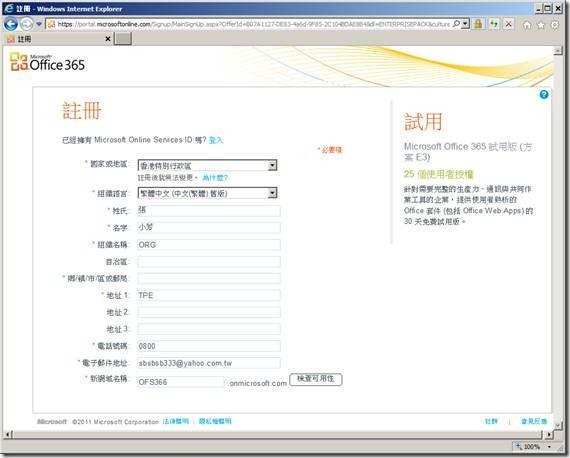
Task: Click the browser Back arrow button
Action: click(x=11, y=24)
